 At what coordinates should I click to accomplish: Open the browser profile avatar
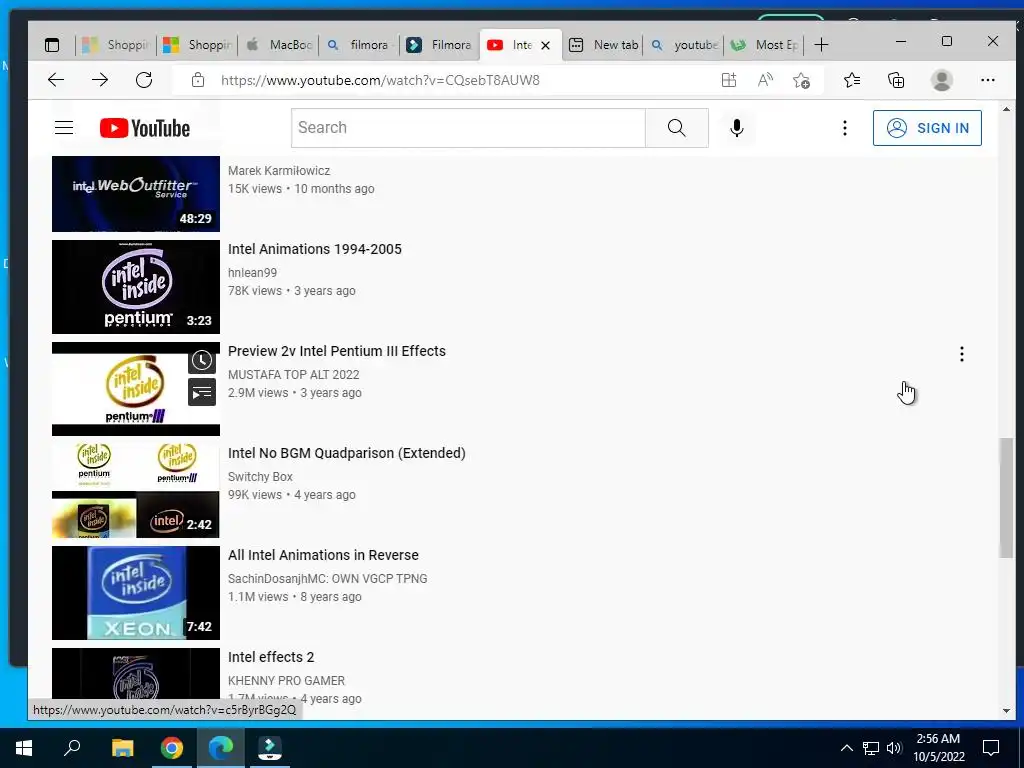(x=942, y=80)
